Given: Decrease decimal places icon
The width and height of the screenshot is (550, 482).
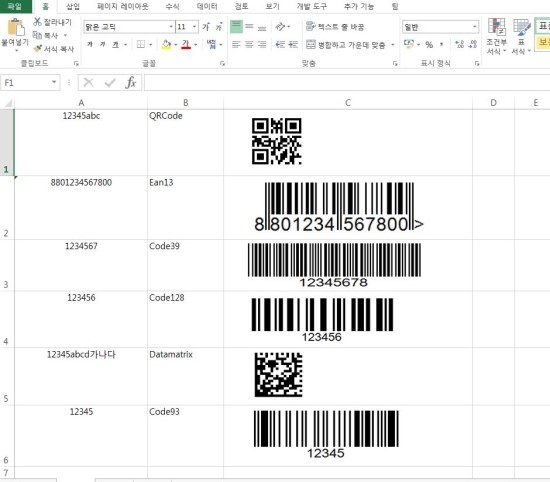Looking at the screenshot, I should 473,45.
